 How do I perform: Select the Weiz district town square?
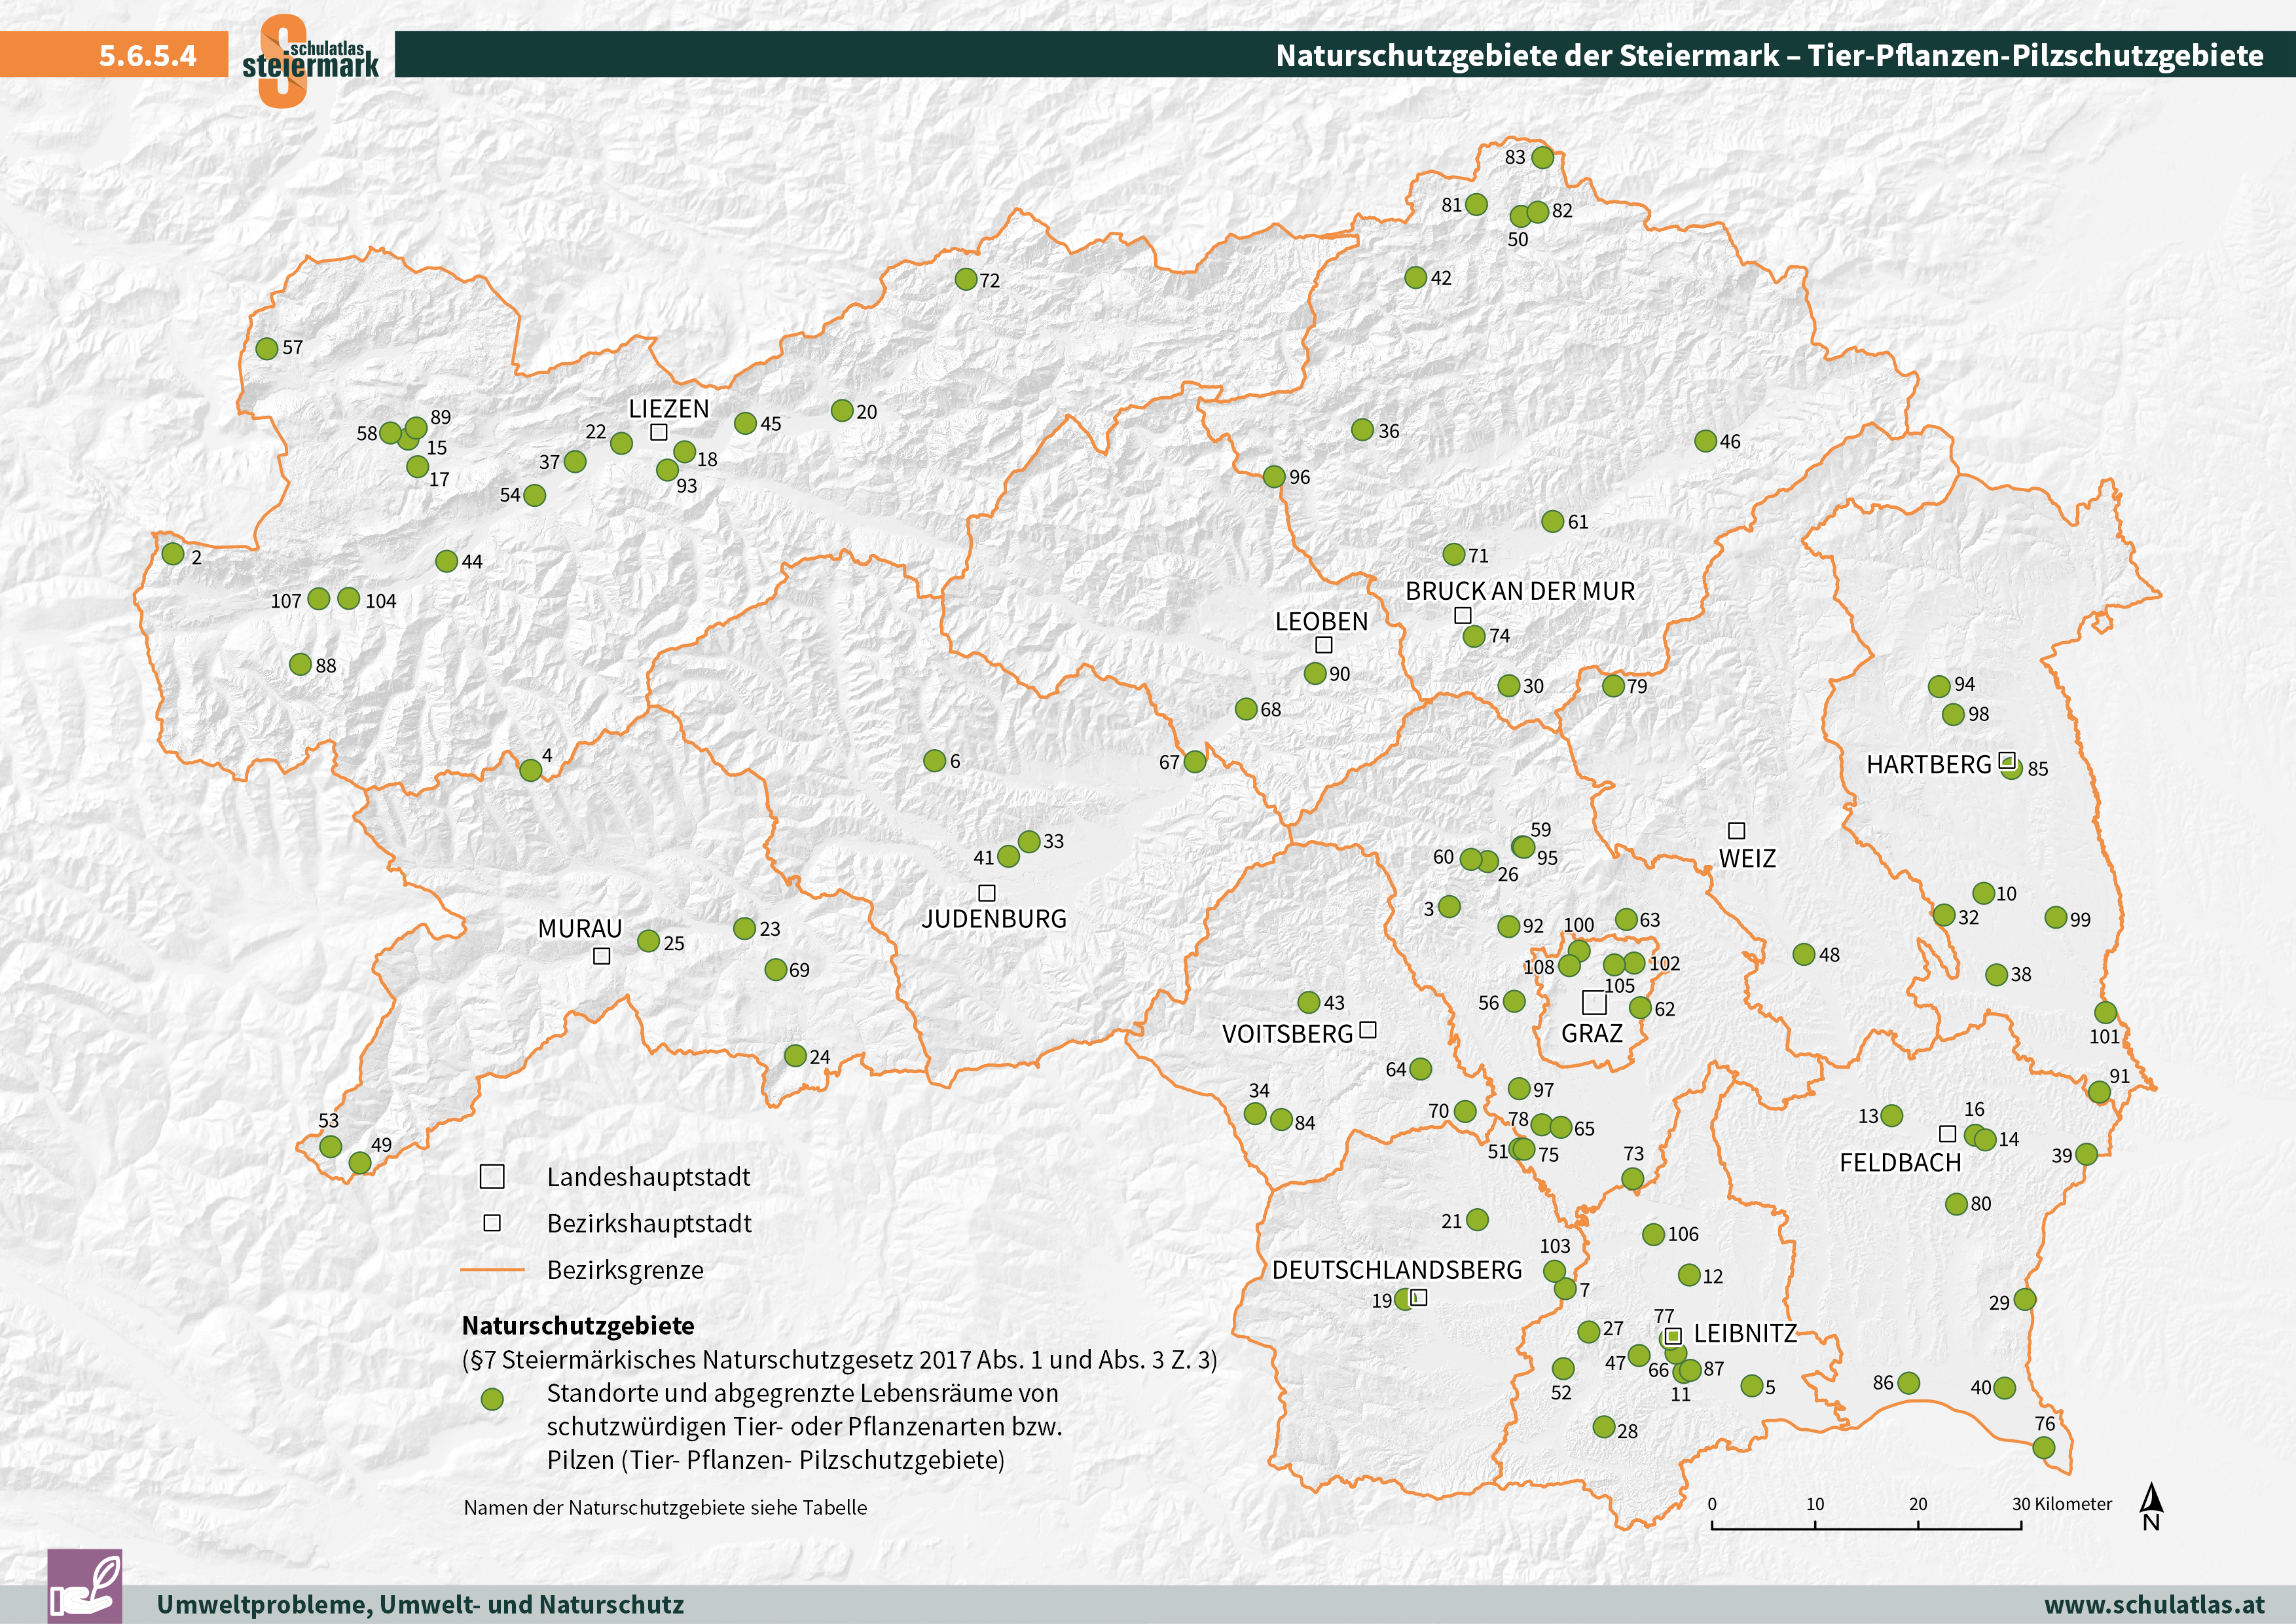pyautogui.click(x=1737, y=831)
